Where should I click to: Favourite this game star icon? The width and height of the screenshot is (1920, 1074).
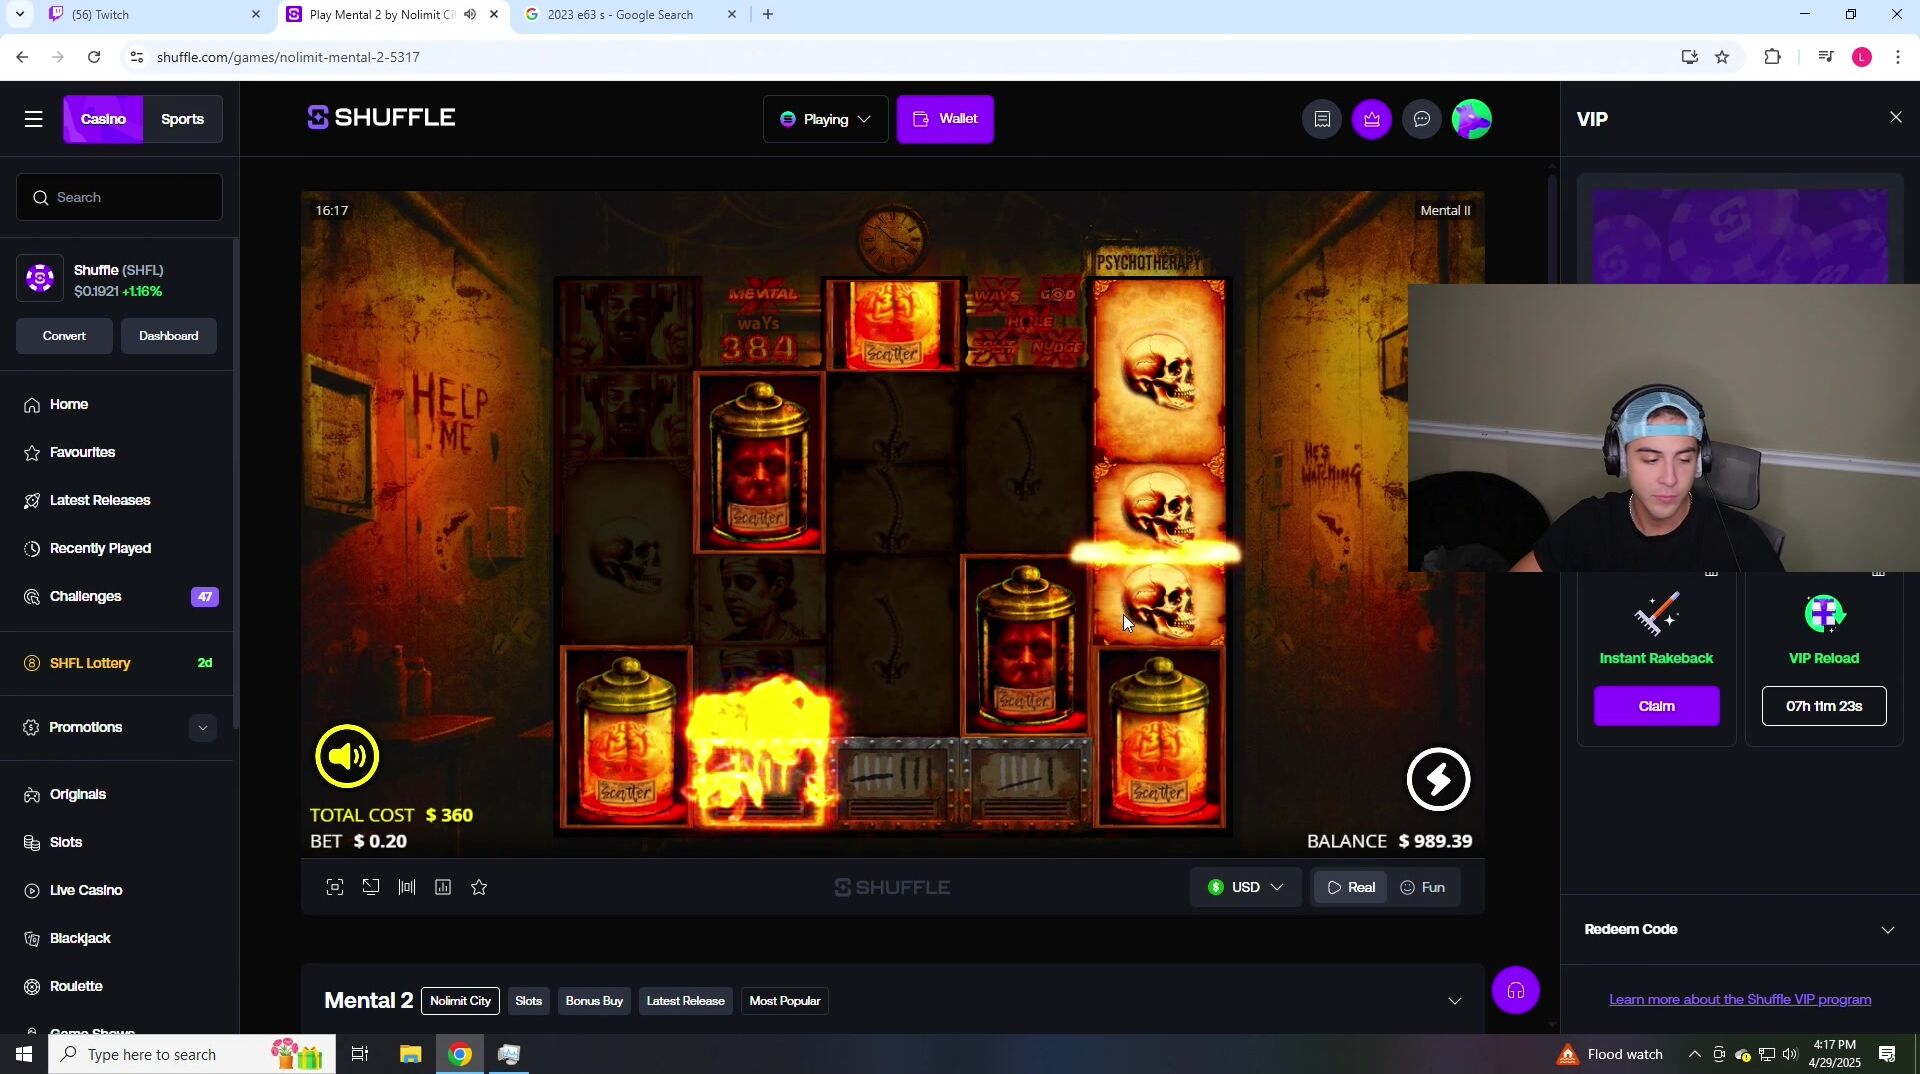pyautogui.click(x=479, y=888)
